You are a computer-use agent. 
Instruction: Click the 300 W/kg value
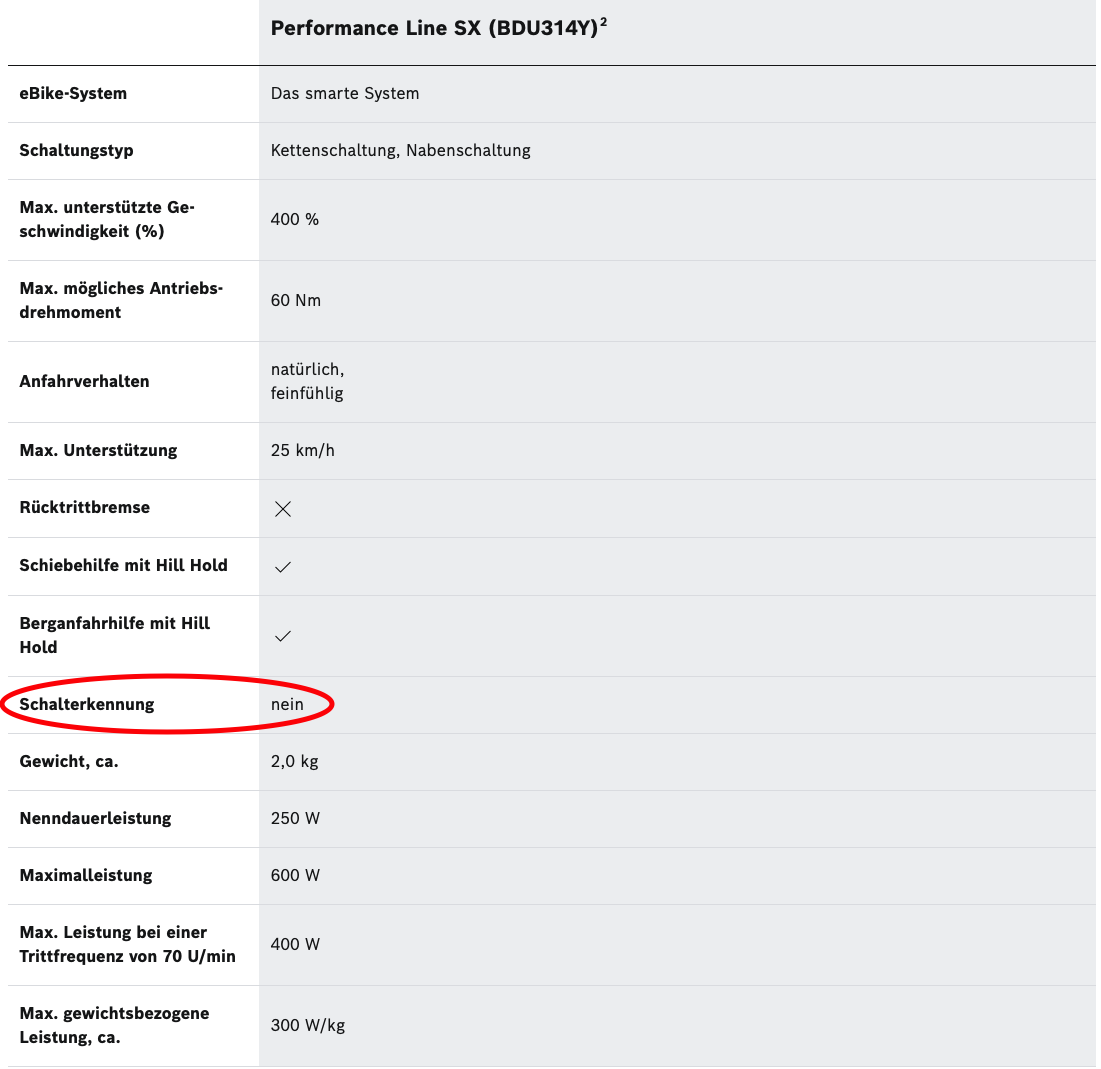308,1026
